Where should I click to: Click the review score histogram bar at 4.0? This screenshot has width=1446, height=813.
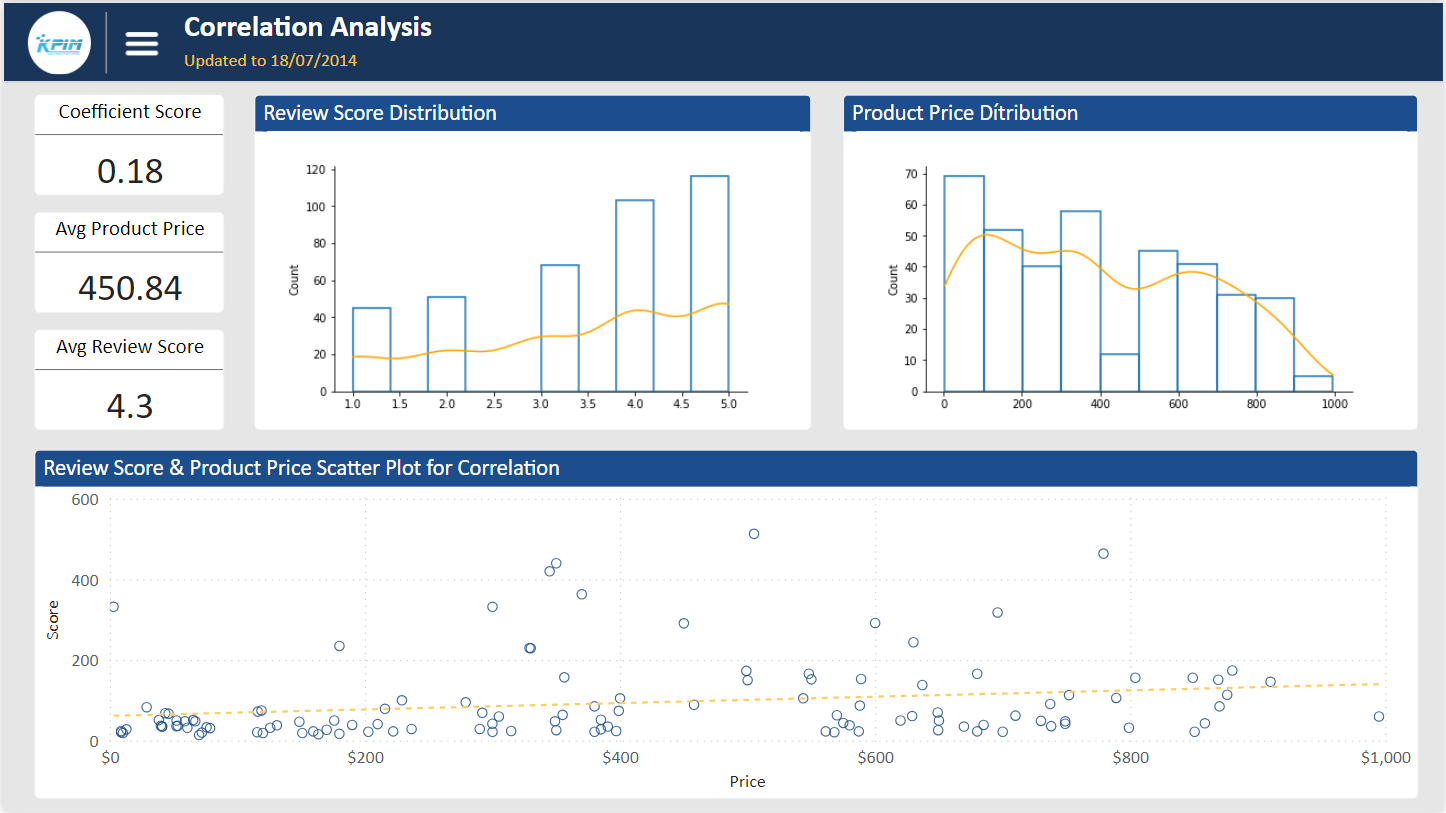pyautogui.click(x=634, y=296)
